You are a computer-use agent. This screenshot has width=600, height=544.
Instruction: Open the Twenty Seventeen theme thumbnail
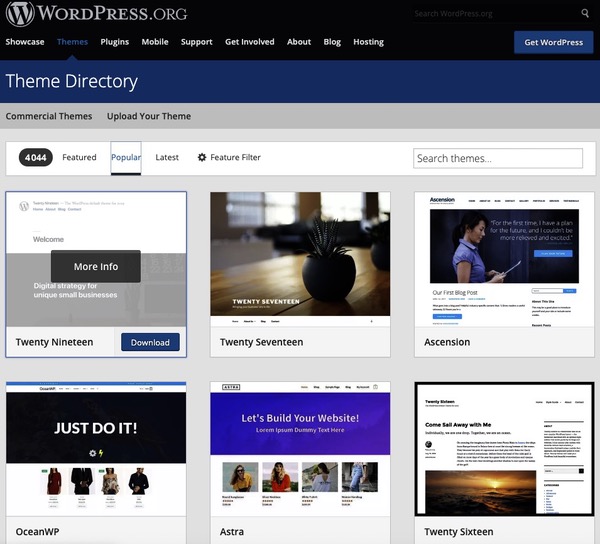pyautogui.click(x=300, y=259)
